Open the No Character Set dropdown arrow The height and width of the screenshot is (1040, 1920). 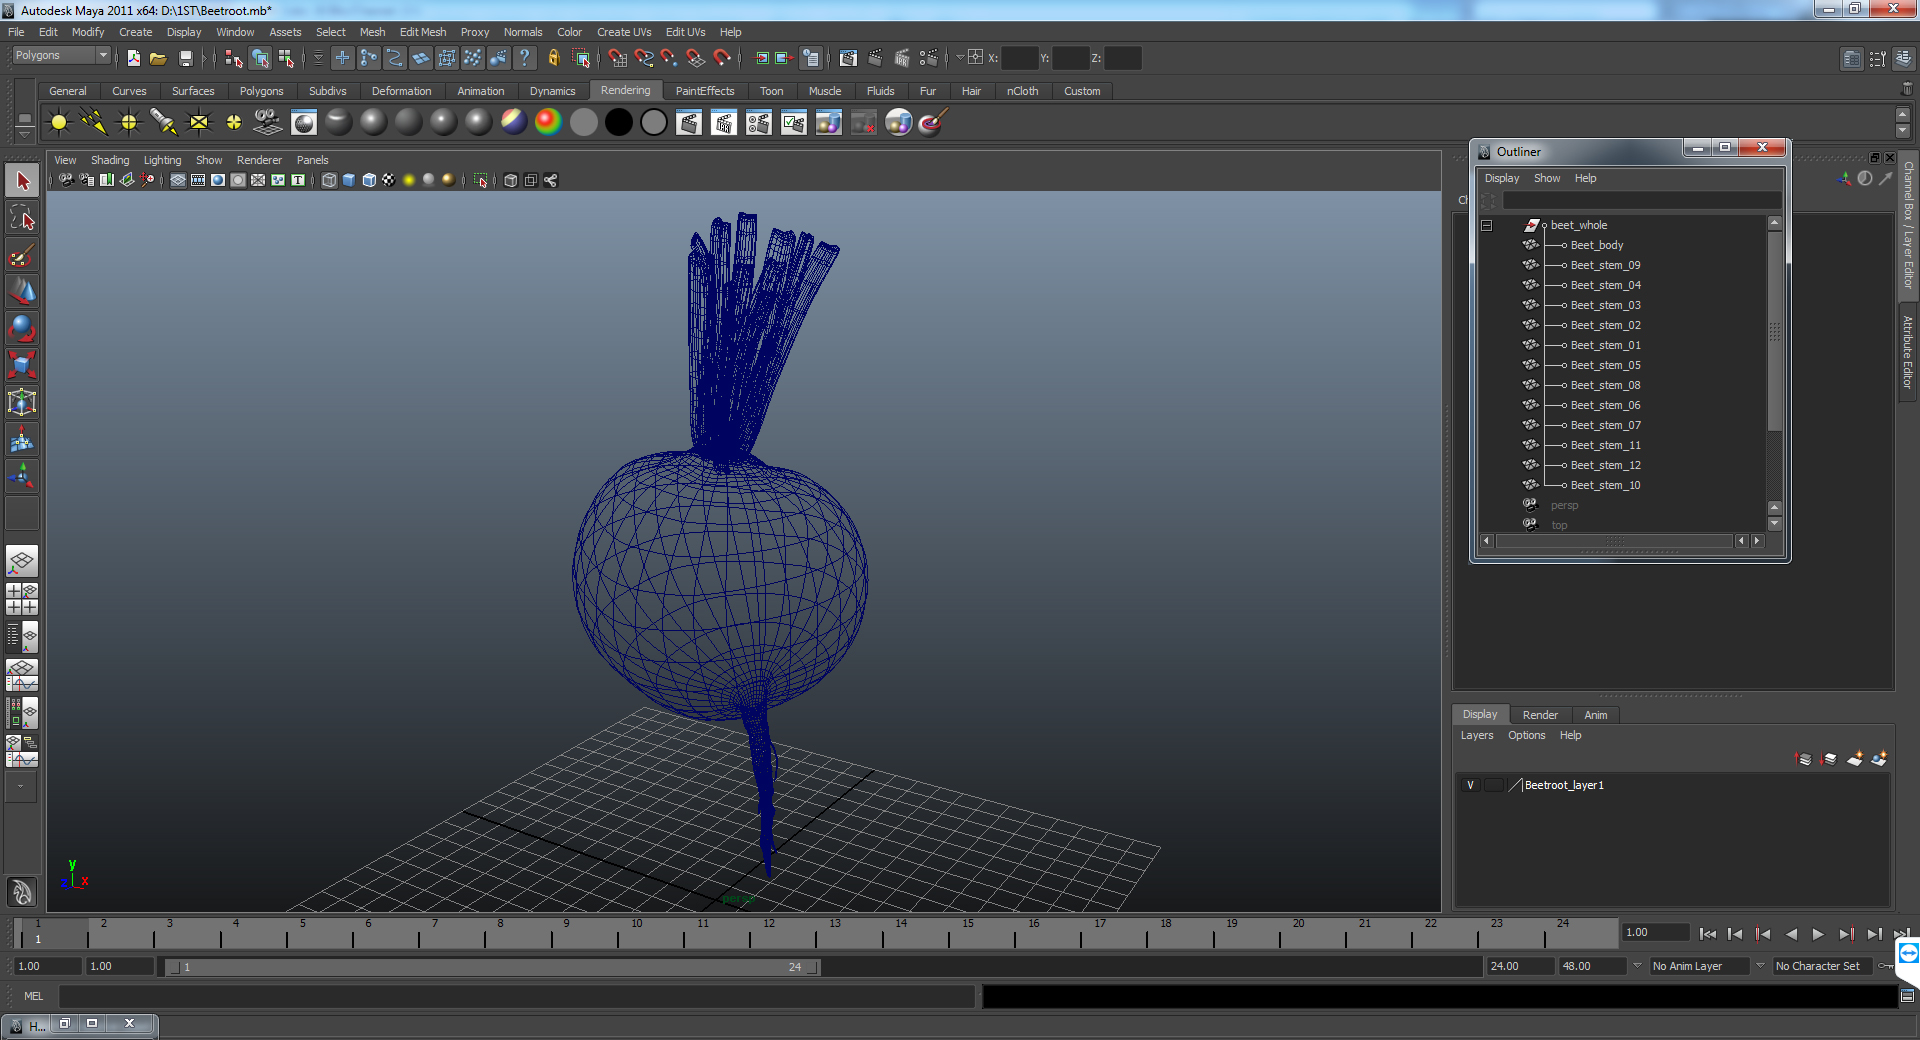pyautogui.click(x=1761, y=966)
